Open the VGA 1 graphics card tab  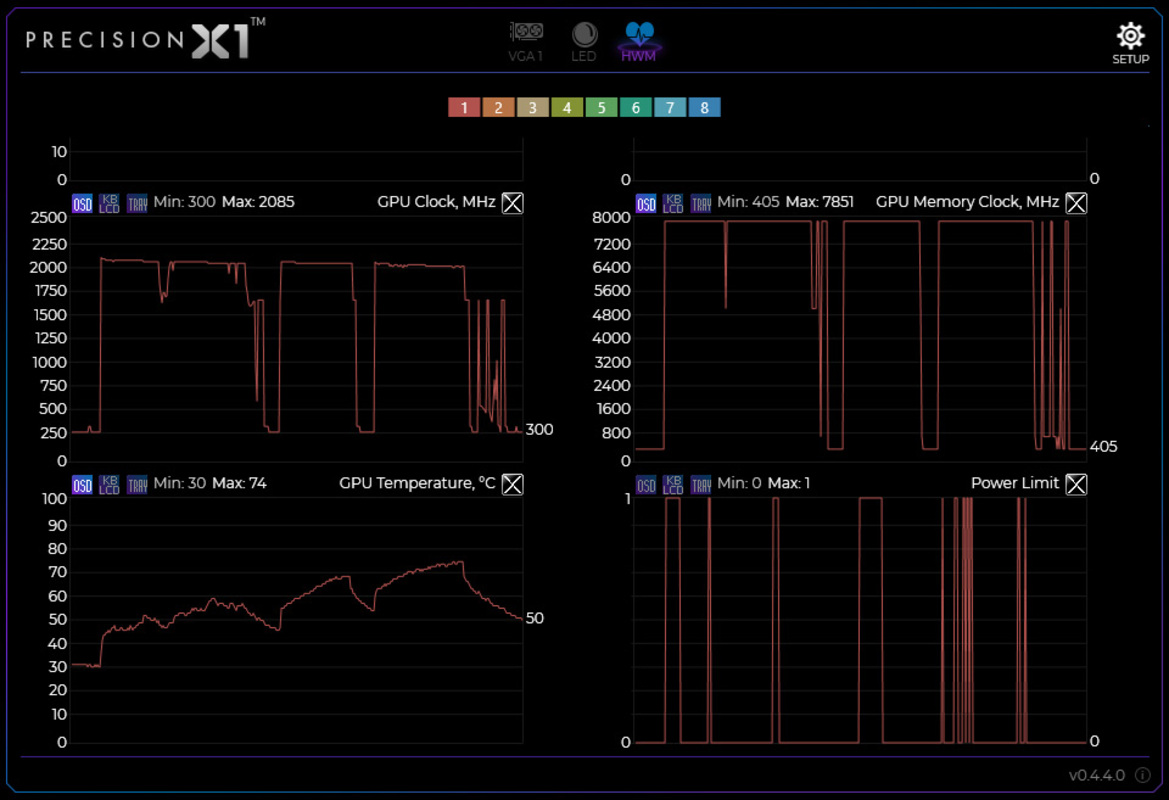526,41
